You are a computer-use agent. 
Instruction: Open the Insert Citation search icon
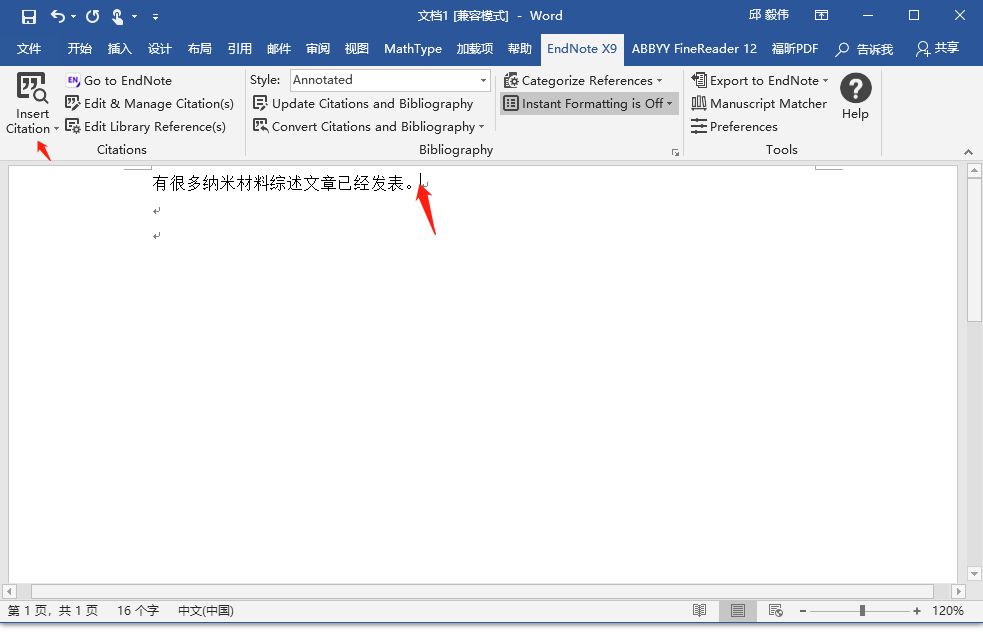click(31, 88)
